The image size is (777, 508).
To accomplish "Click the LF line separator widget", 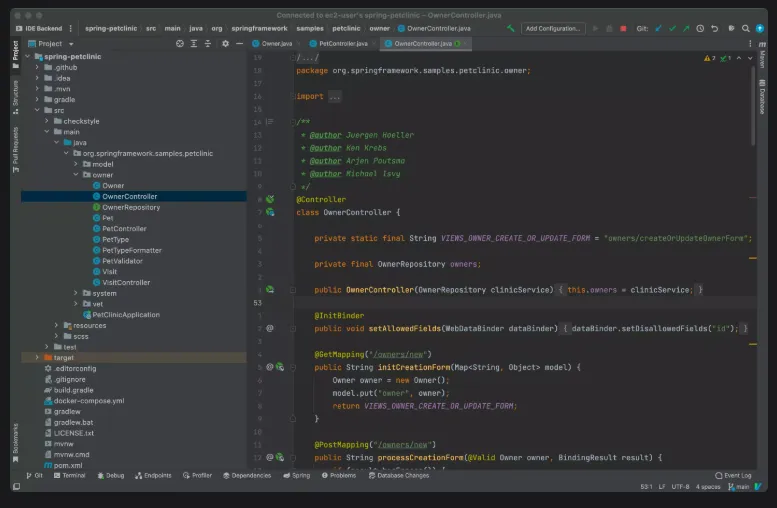I will [662, 487].
